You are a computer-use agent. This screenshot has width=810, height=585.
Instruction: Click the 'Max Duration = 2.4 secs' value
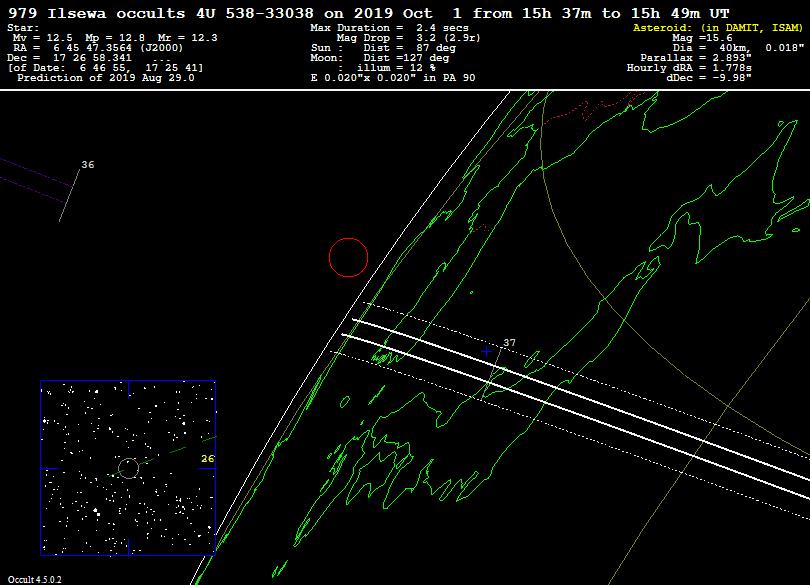tap(390, 28)
